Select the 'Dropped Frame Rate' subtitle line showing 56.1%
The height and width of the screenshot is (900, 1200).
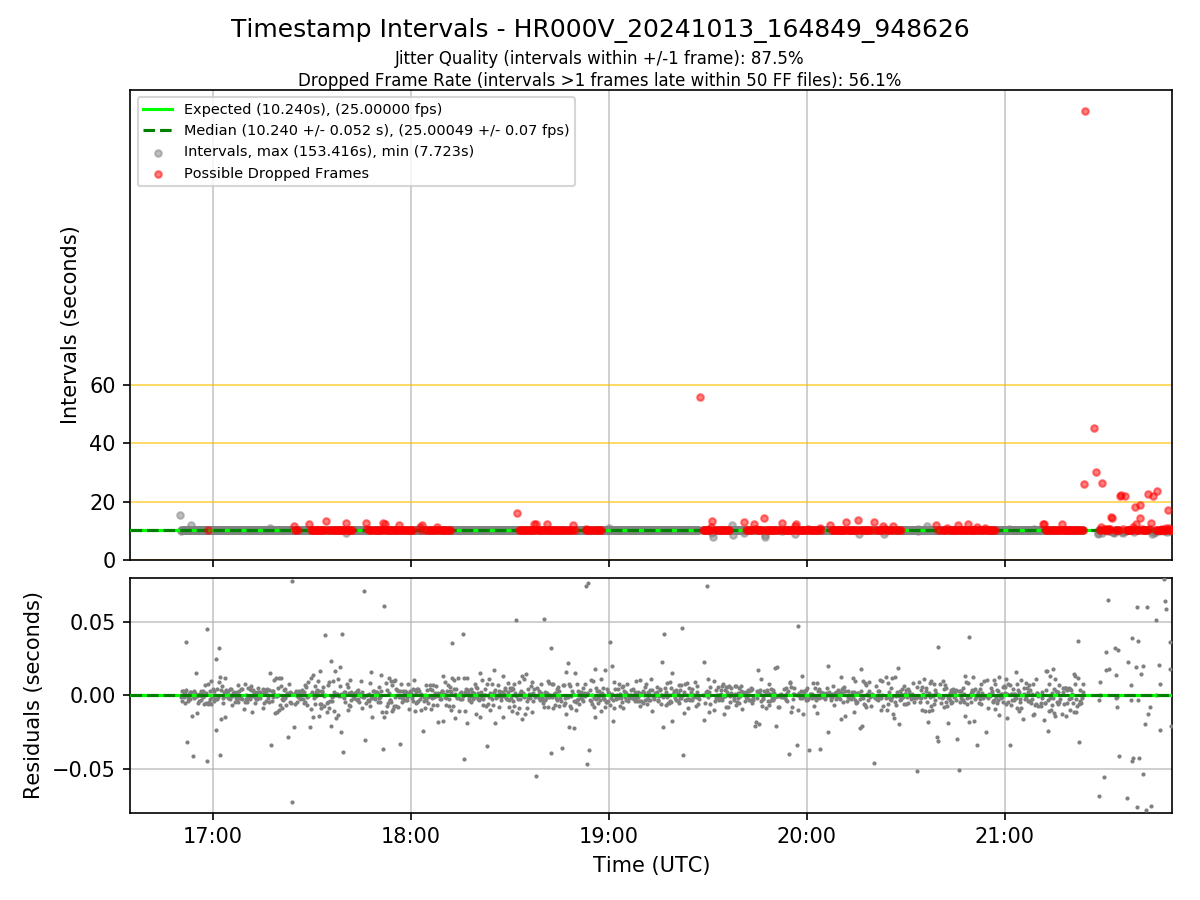click(599, 80)
